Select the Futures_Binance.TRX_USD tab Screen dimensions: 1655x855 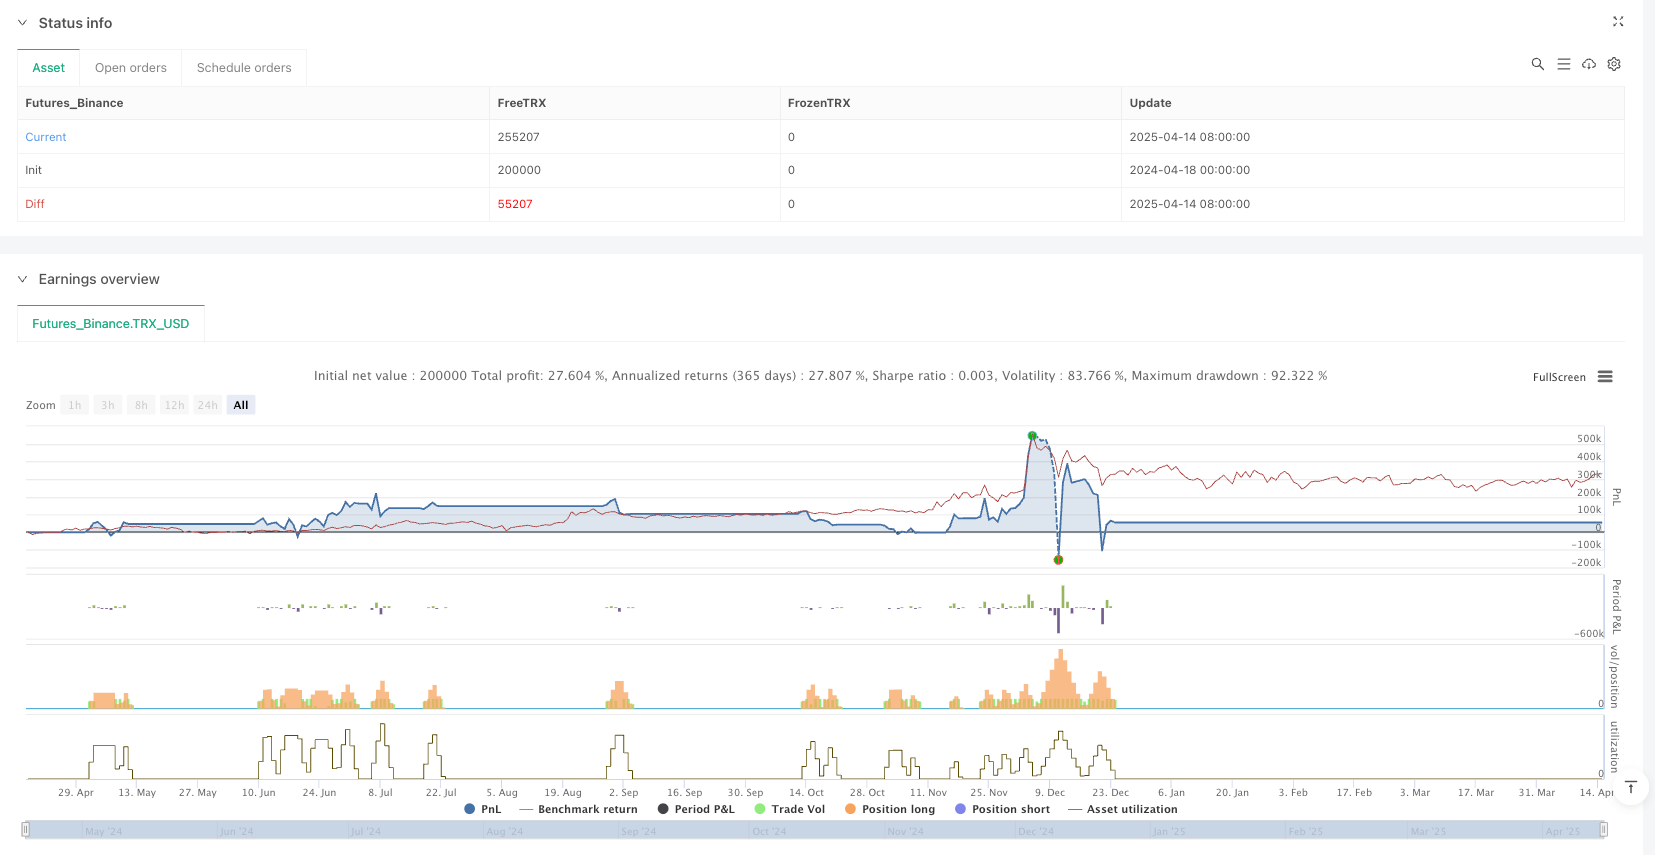[x=111, y=324]
